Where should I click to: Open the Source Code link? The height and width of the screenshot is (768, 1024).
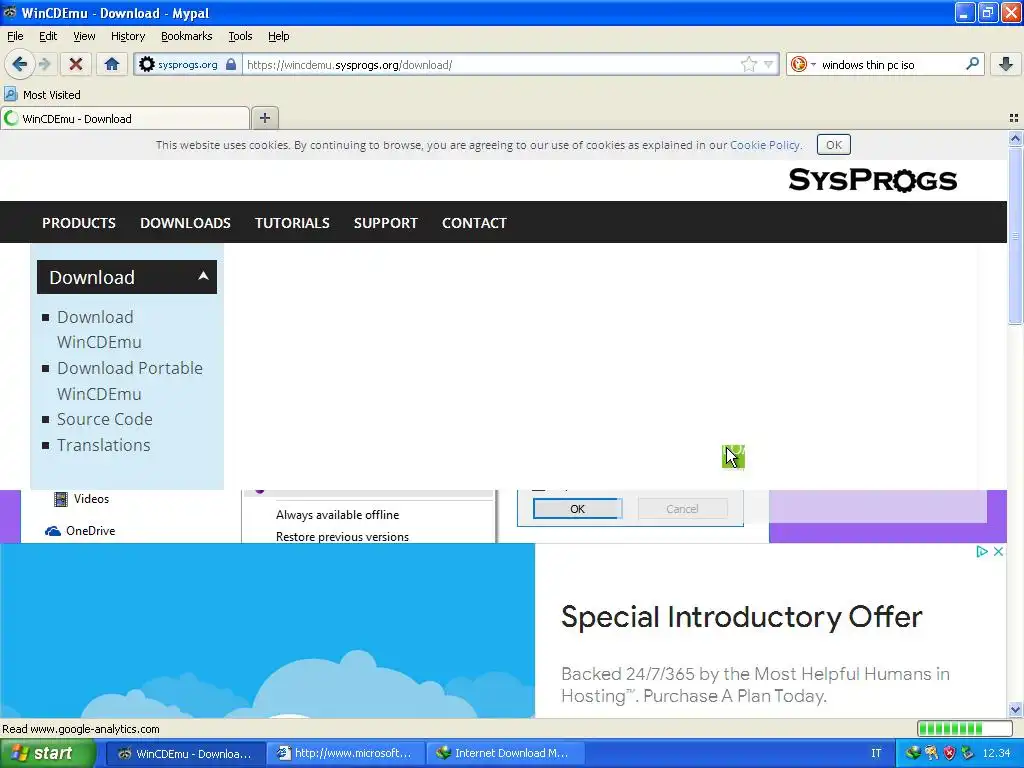tap(104, 419)
